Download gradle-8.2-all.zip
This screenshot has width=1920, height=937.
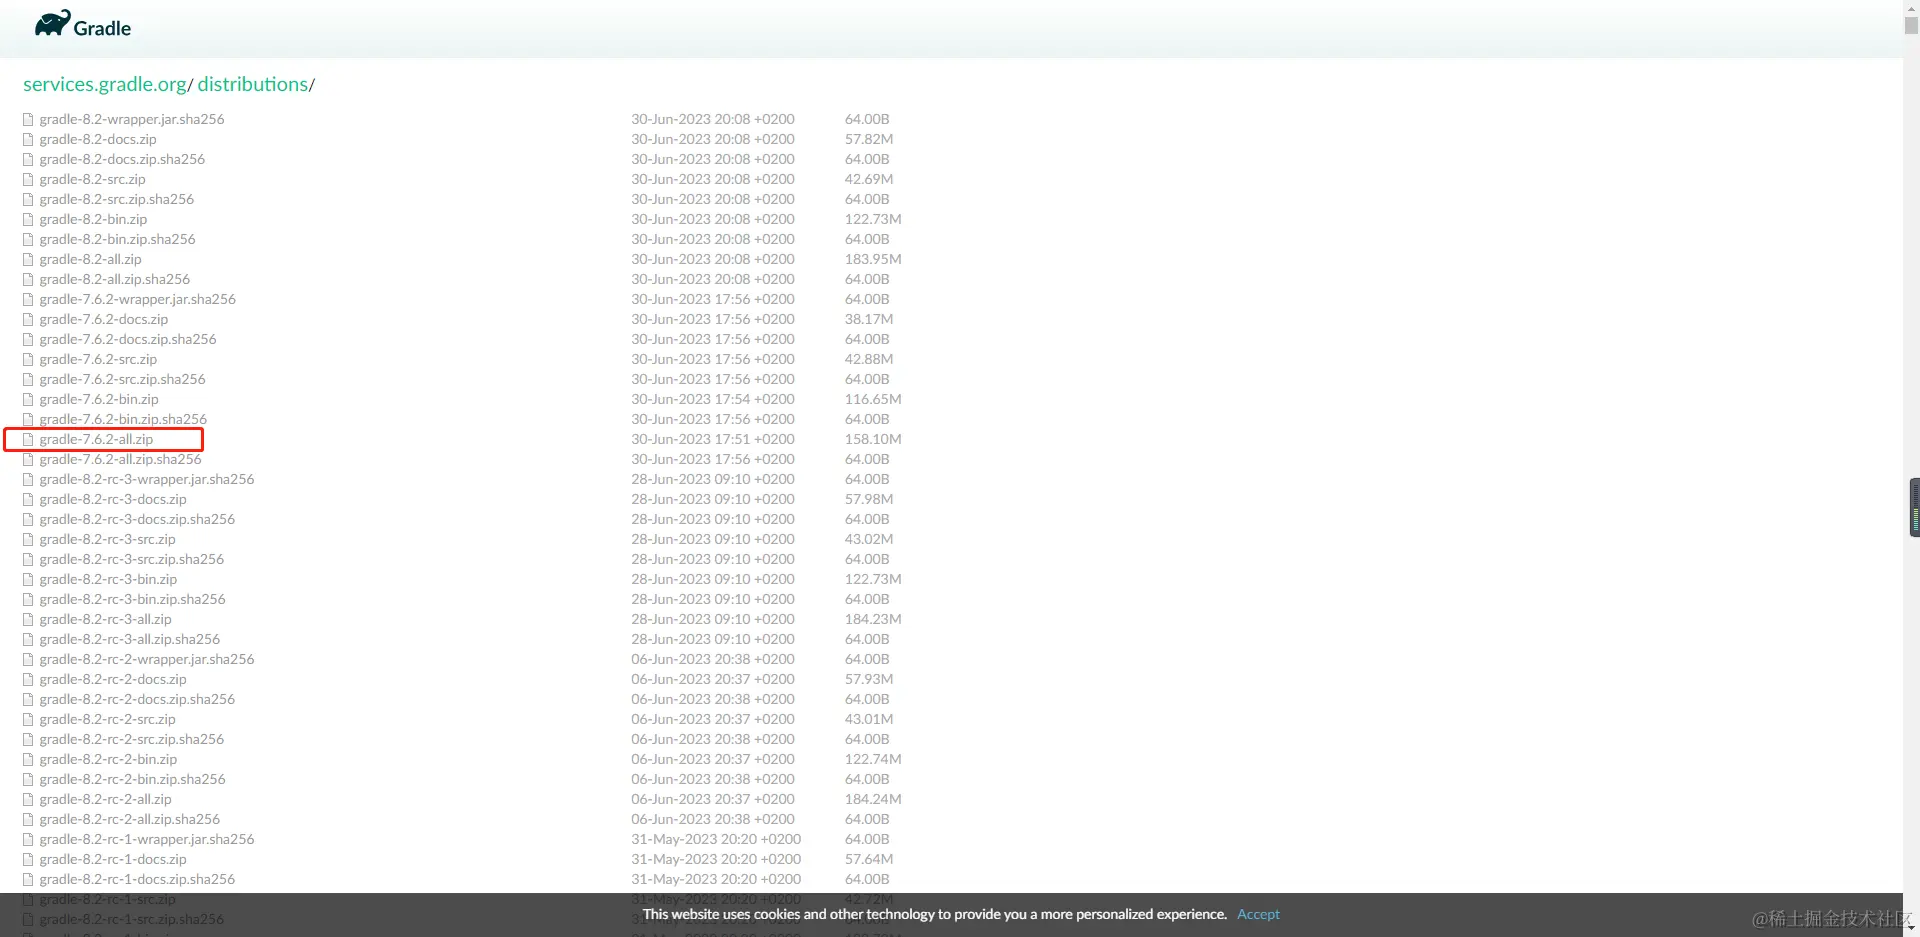[91, 259]
